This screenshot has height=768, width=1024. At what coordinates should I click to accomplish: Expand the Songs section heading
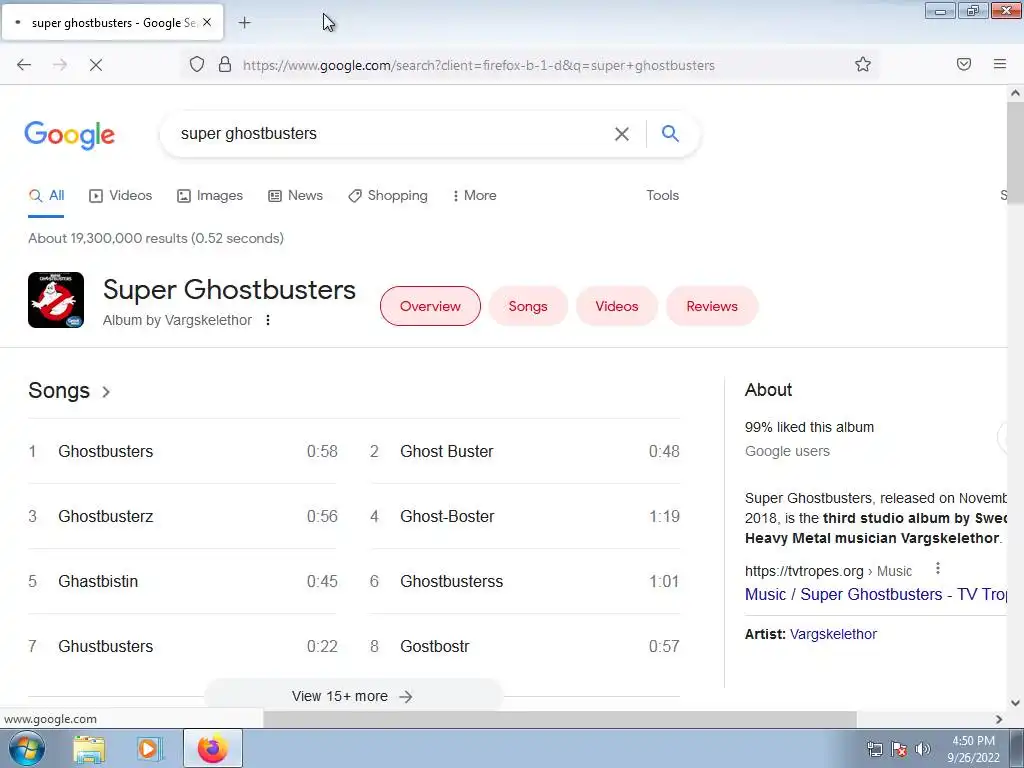click(70, 391)
